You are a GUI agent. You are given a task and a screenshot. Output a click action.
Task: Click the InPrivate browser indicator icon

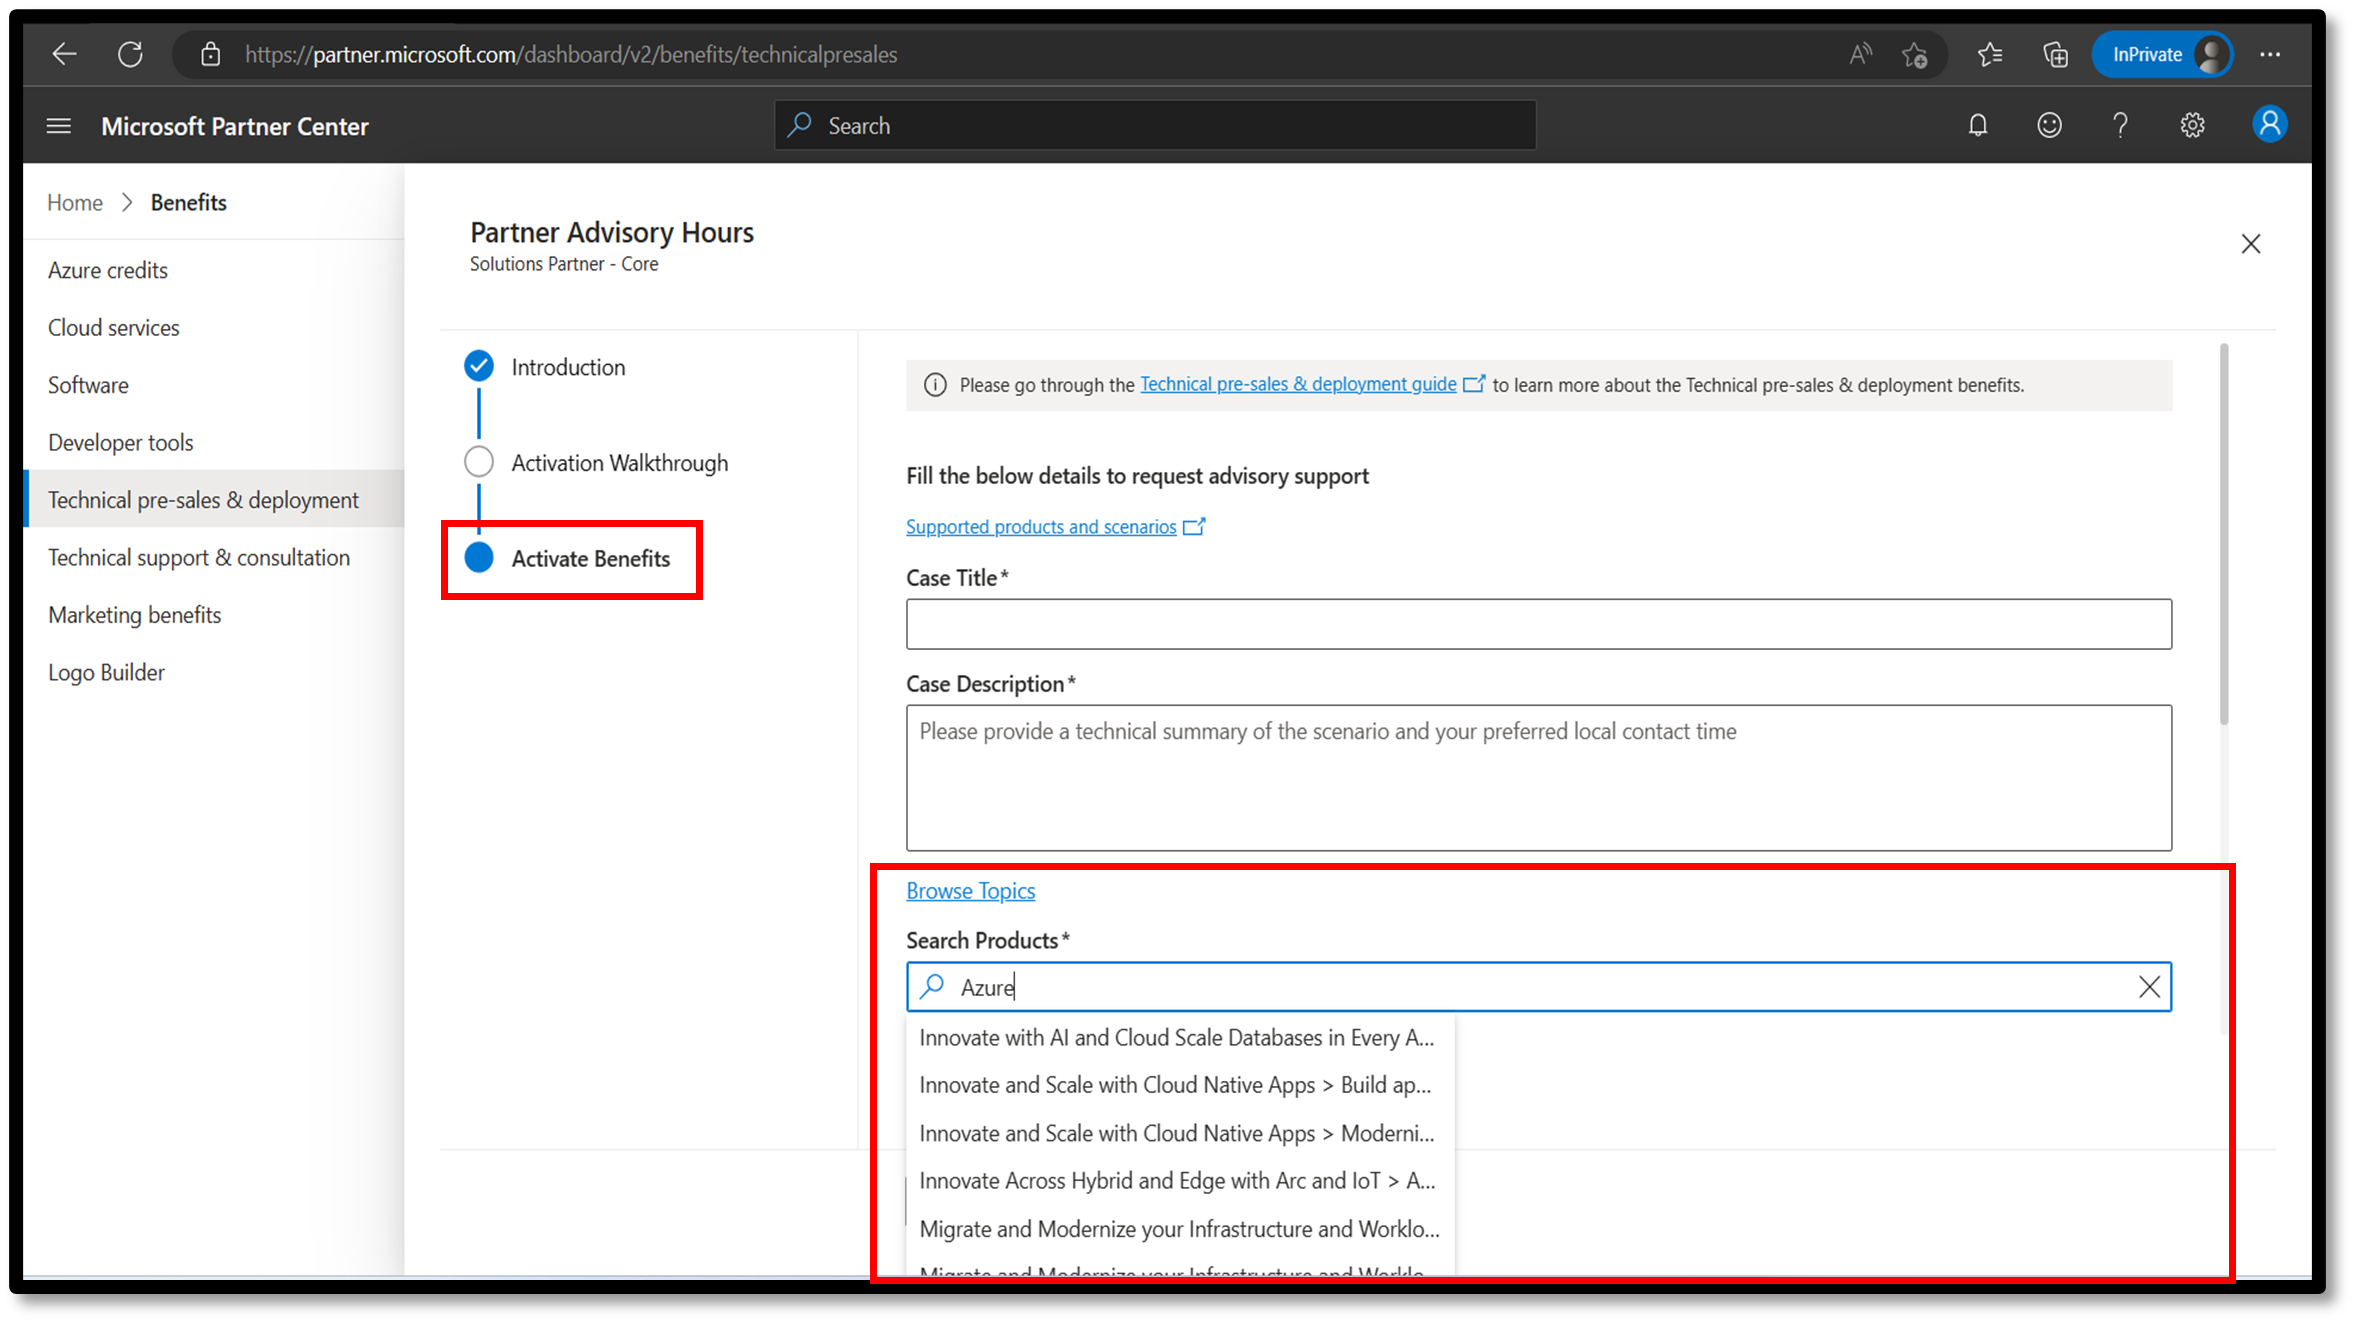(x=2163, y=53)
